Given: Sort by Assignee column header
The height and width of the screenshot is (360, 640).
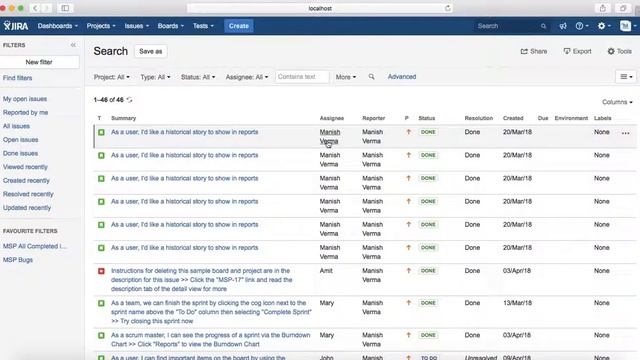Looking at the screenshot, I should (332, 118).
